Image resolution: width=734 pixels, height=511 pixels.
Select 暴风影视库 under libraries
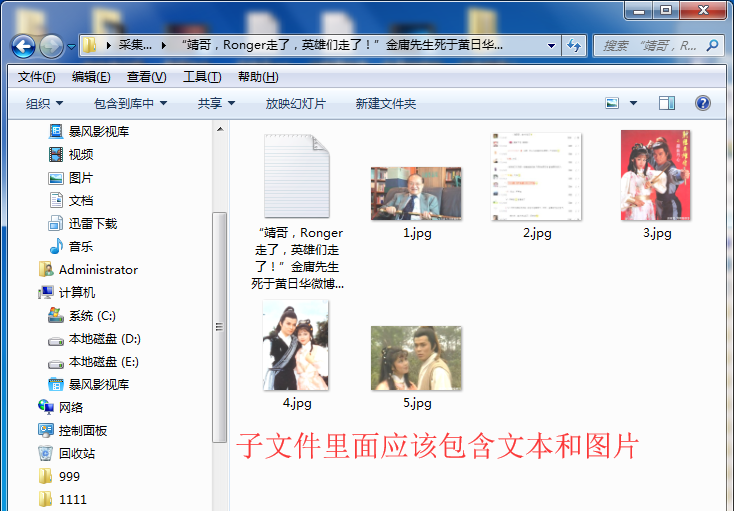89,131
